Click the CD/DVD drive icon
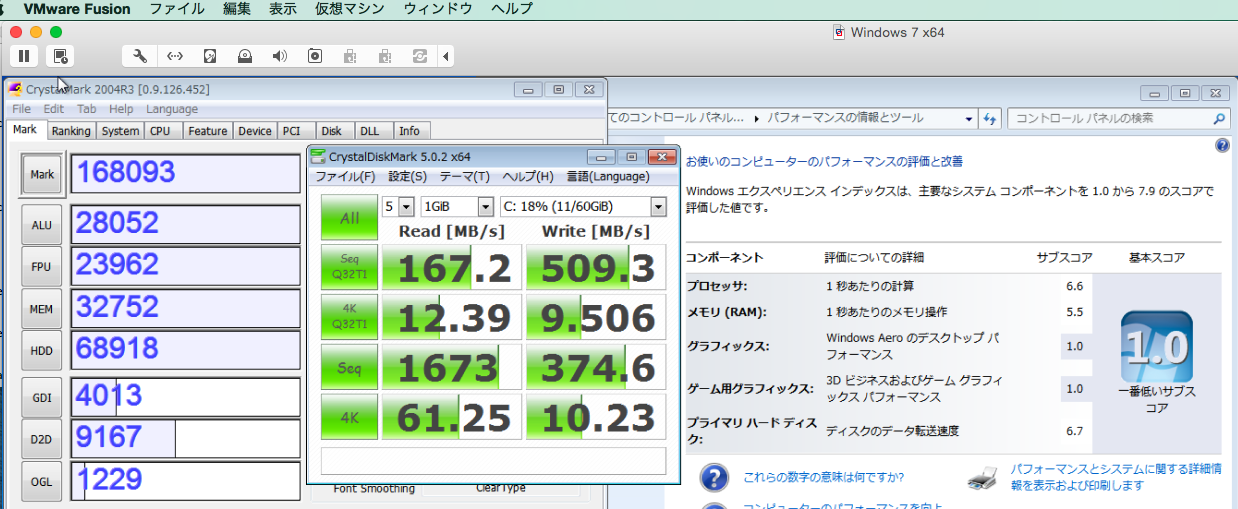This screenshot has width=1238, height=509. (x=245, y=56)
